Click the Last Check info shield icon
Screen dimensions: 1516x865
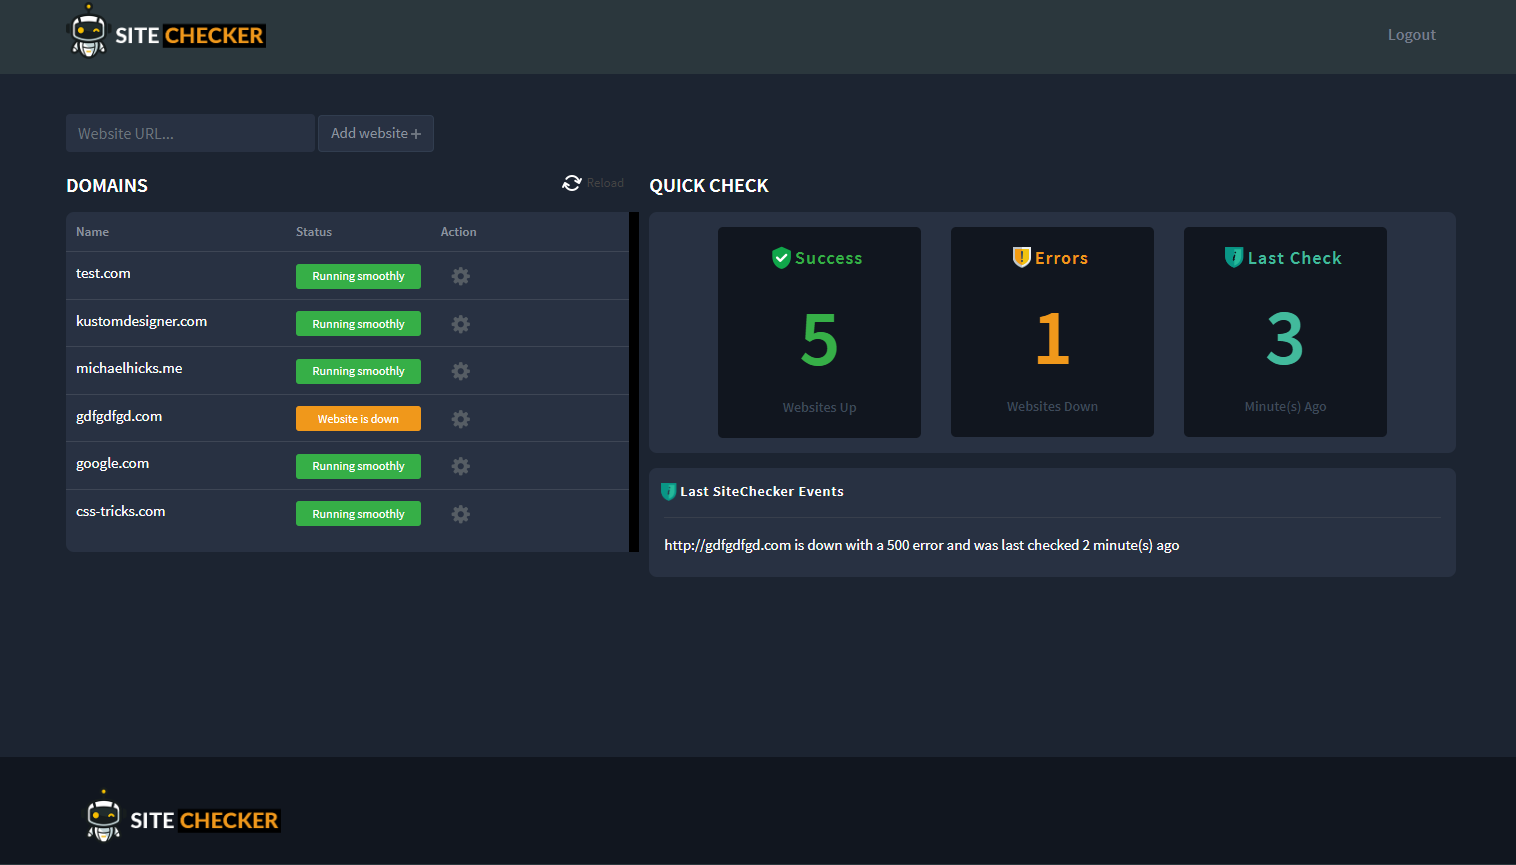[x=1234, y=258]
